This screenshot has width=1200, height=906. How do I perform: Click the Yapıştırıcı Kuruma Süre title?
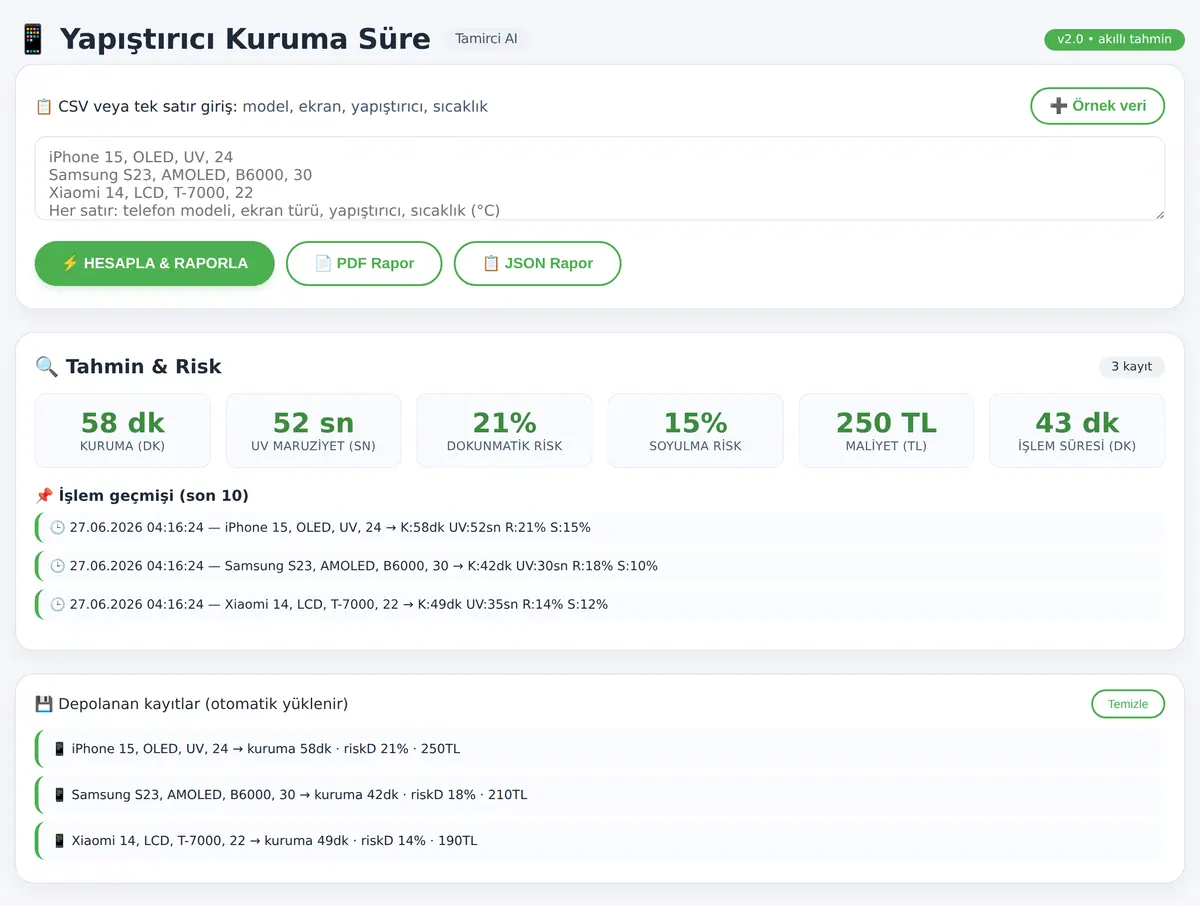coord(245,39)
